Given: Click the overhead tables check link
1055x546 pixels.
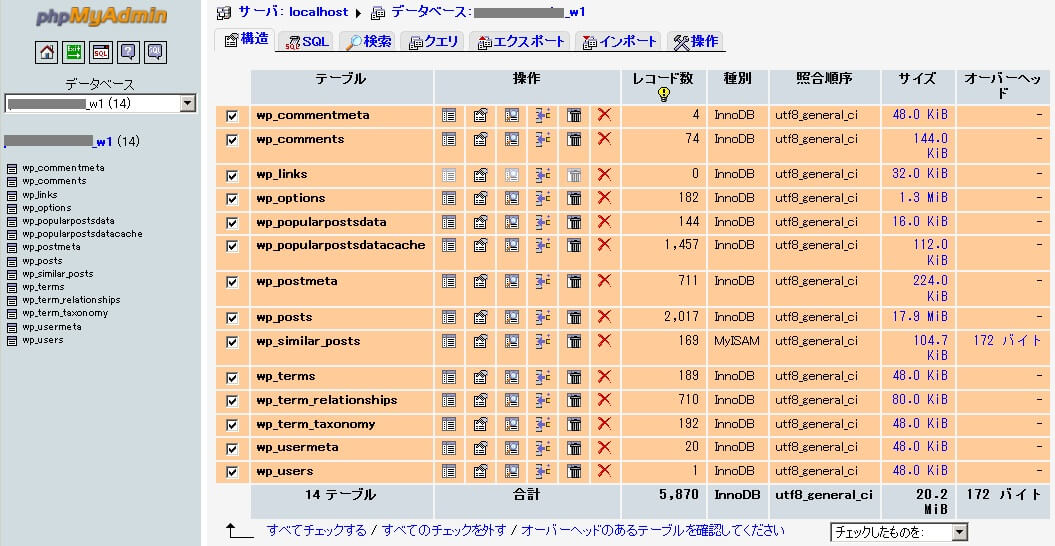Looking at the screenshot, I should [x=653, y=531].
